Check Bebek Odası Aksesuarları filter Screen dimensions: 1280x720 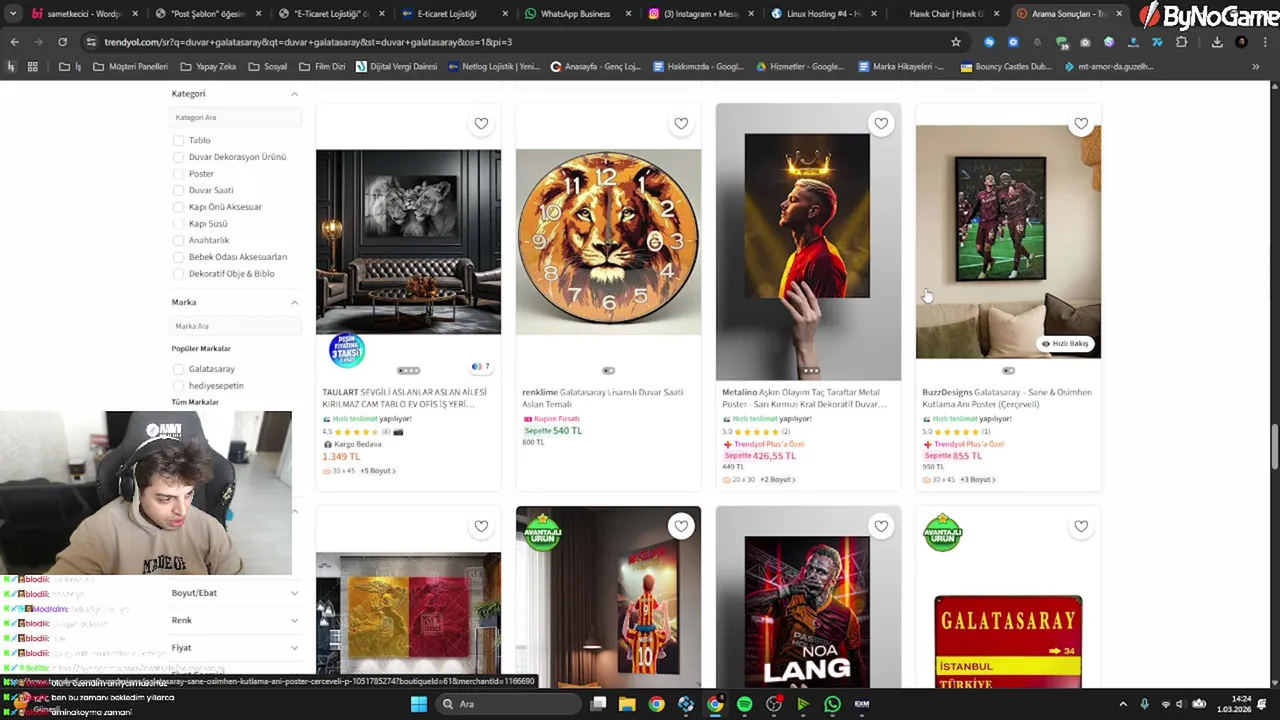pos(178,257)
